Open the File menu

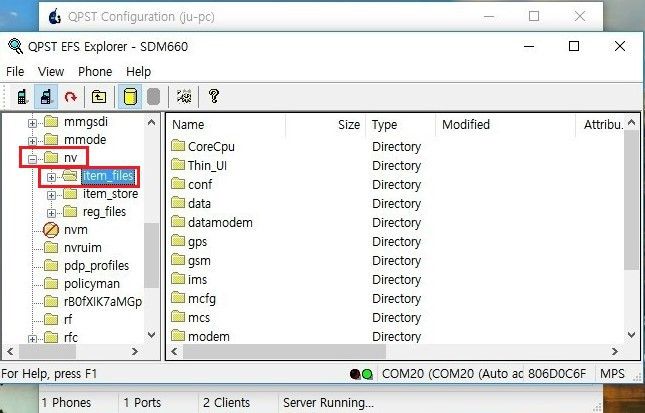pyautogui.click(x=15, y=72)
